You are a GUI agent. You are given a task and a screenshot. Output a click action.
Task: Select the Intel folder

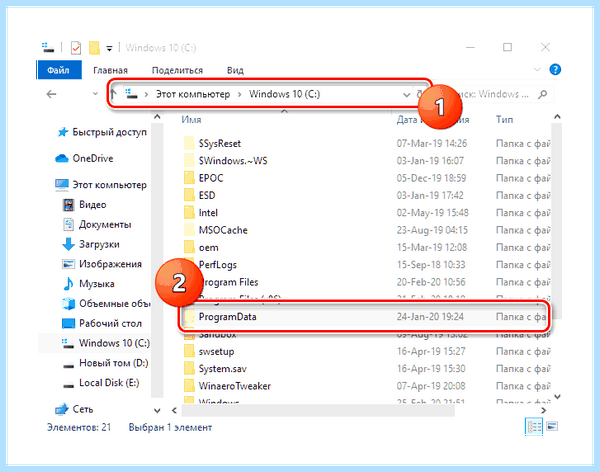pos(208,213)
